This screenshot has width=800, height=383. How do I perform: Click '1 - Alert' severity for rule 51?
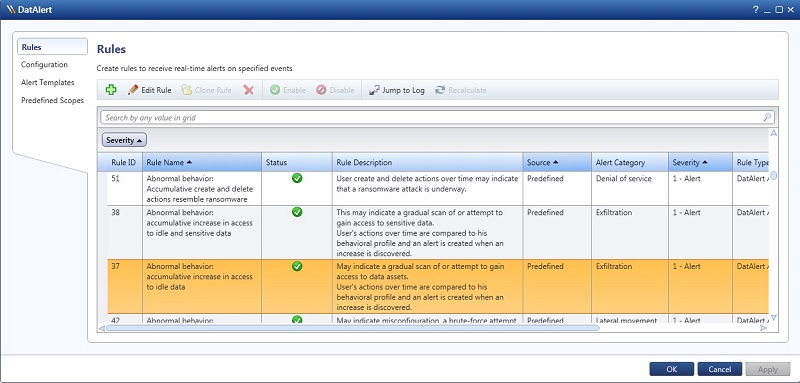click(700, 189)
